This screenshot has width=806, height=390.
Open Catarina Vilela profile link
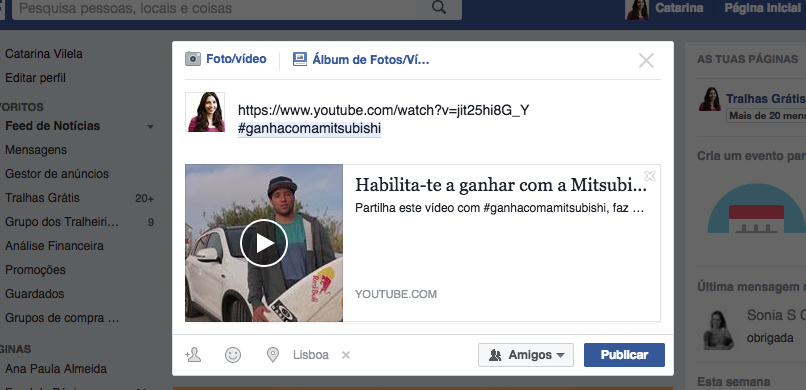pyautogui.click(x=44, y=54)
